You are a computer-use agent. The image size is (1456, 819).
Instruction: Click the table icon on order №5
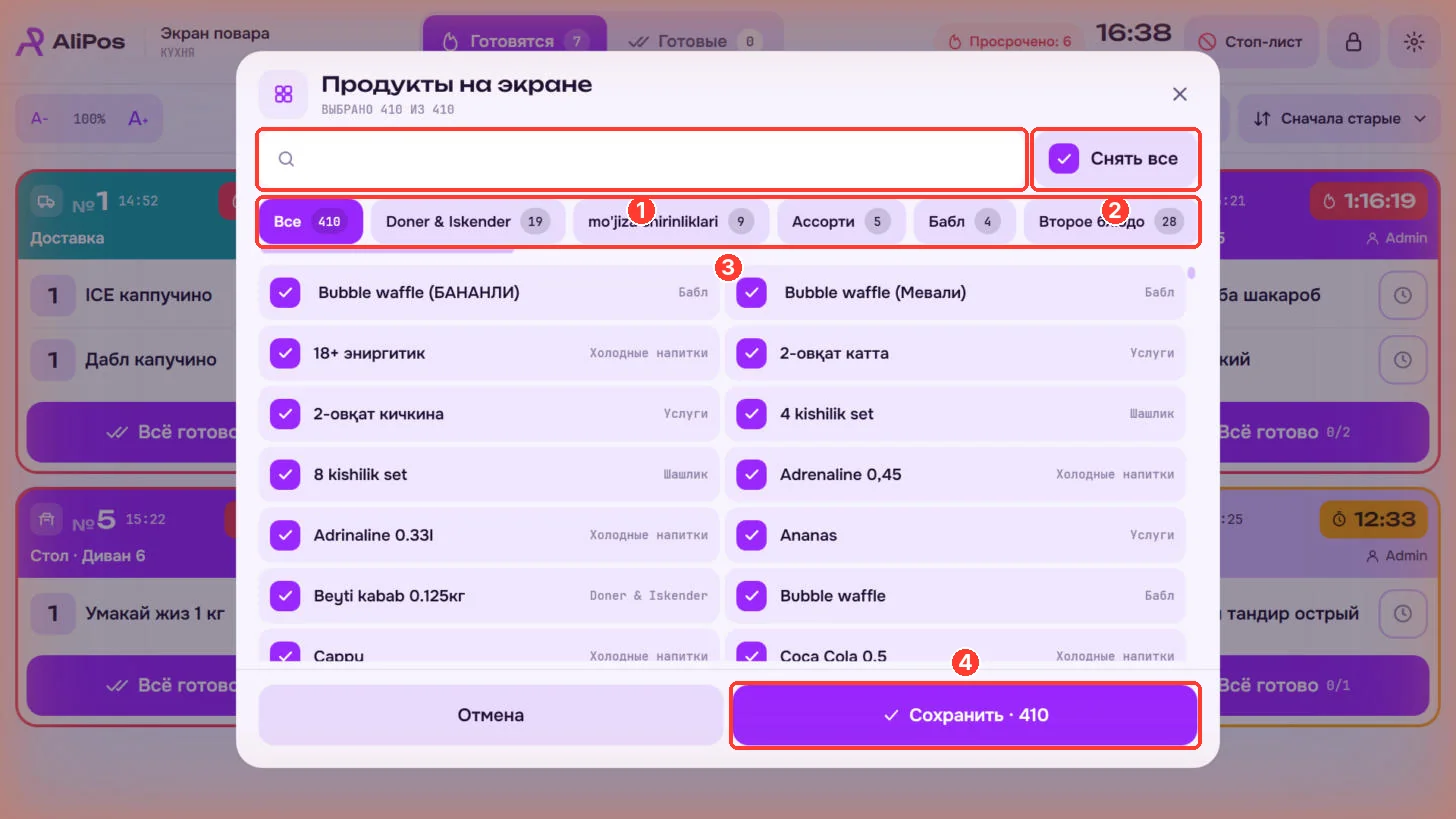pos(46,519)
